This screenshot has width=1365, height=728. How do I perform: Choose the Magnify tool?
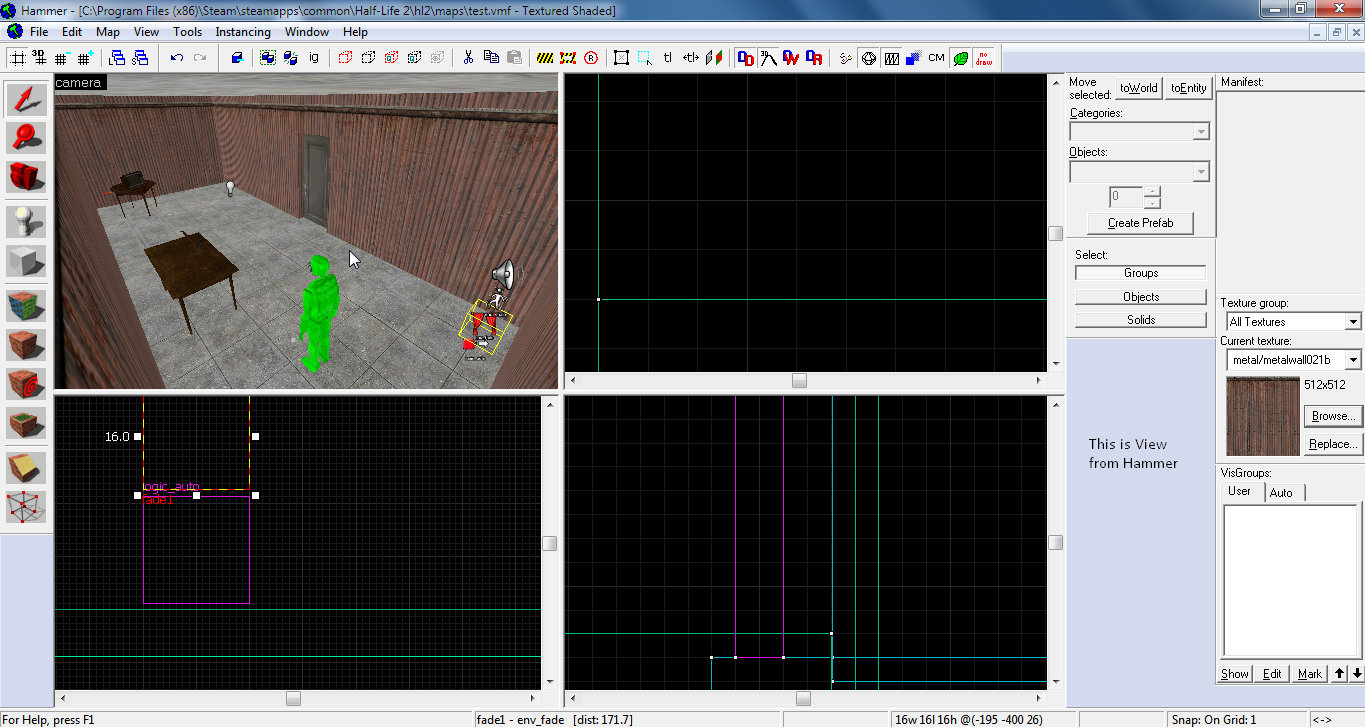coord(26,138)
